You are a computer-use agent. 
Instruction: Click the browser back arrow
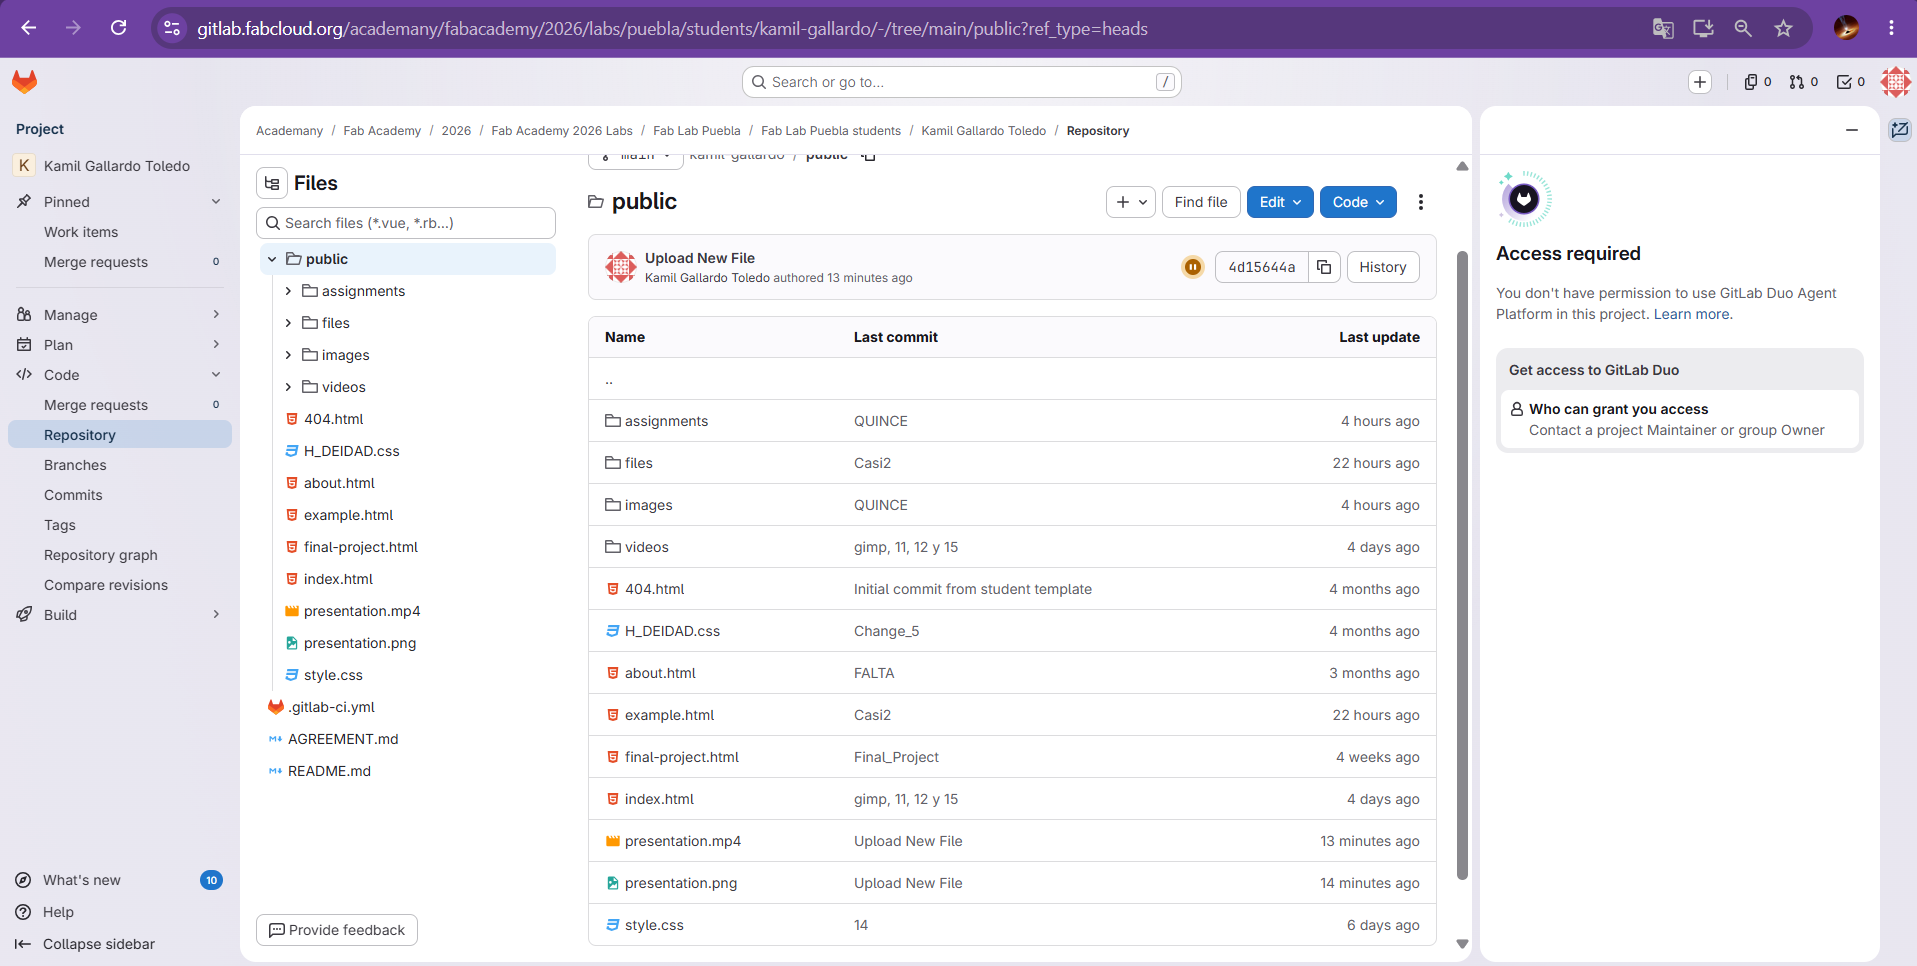[28, 28]
